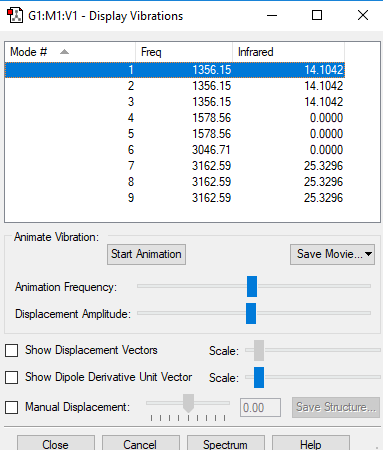Click the Freq column header

(184, 52)
